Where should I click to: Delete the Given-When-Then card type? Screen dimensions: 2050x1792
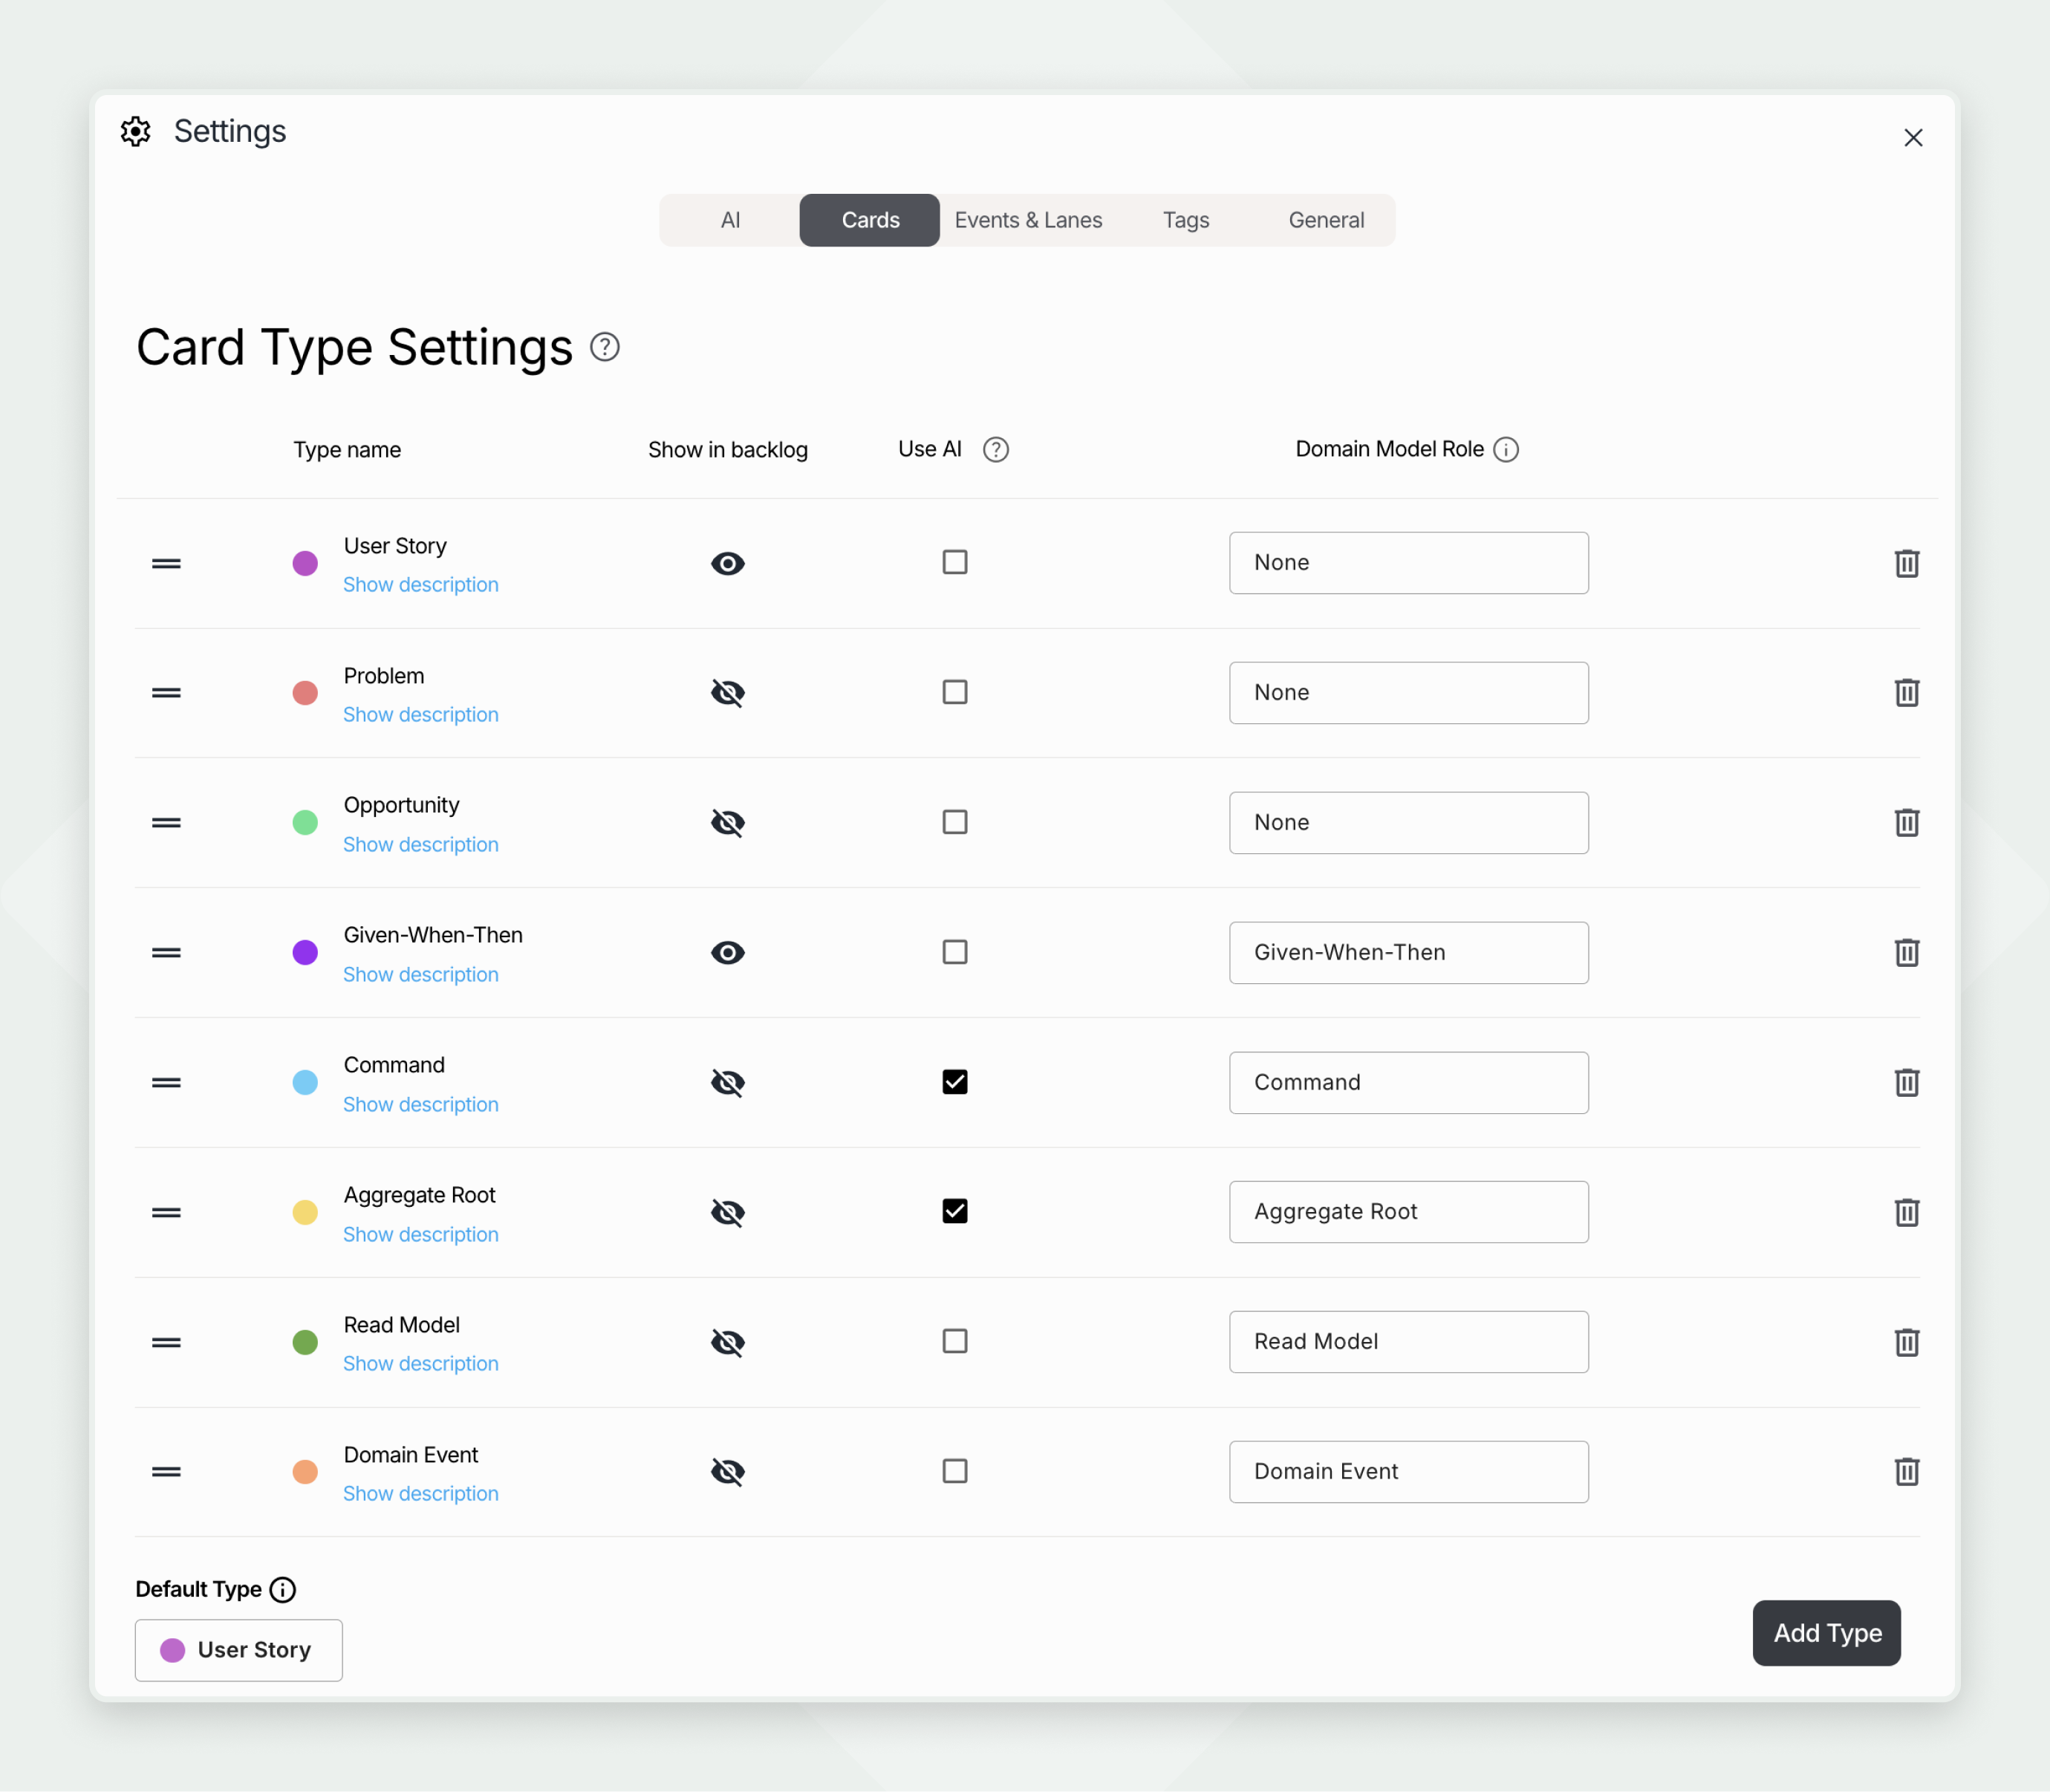[1906, 952]
